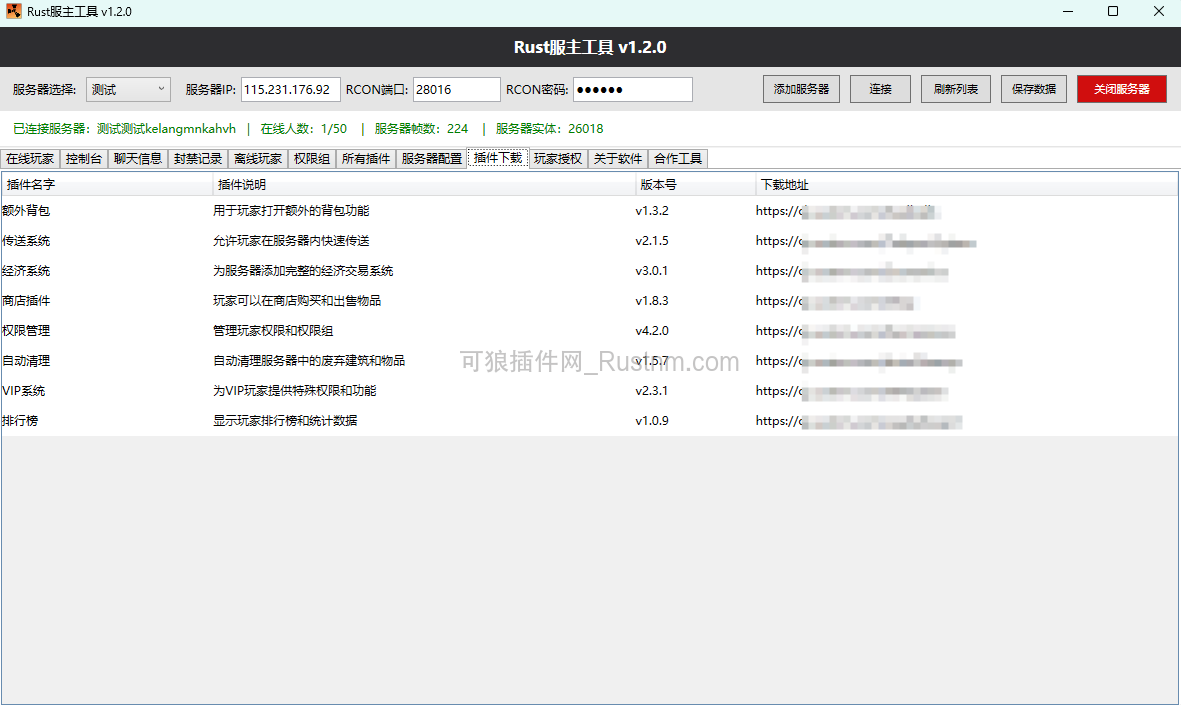
Task: Open the 玩家授权 tab
Action: 556,158
